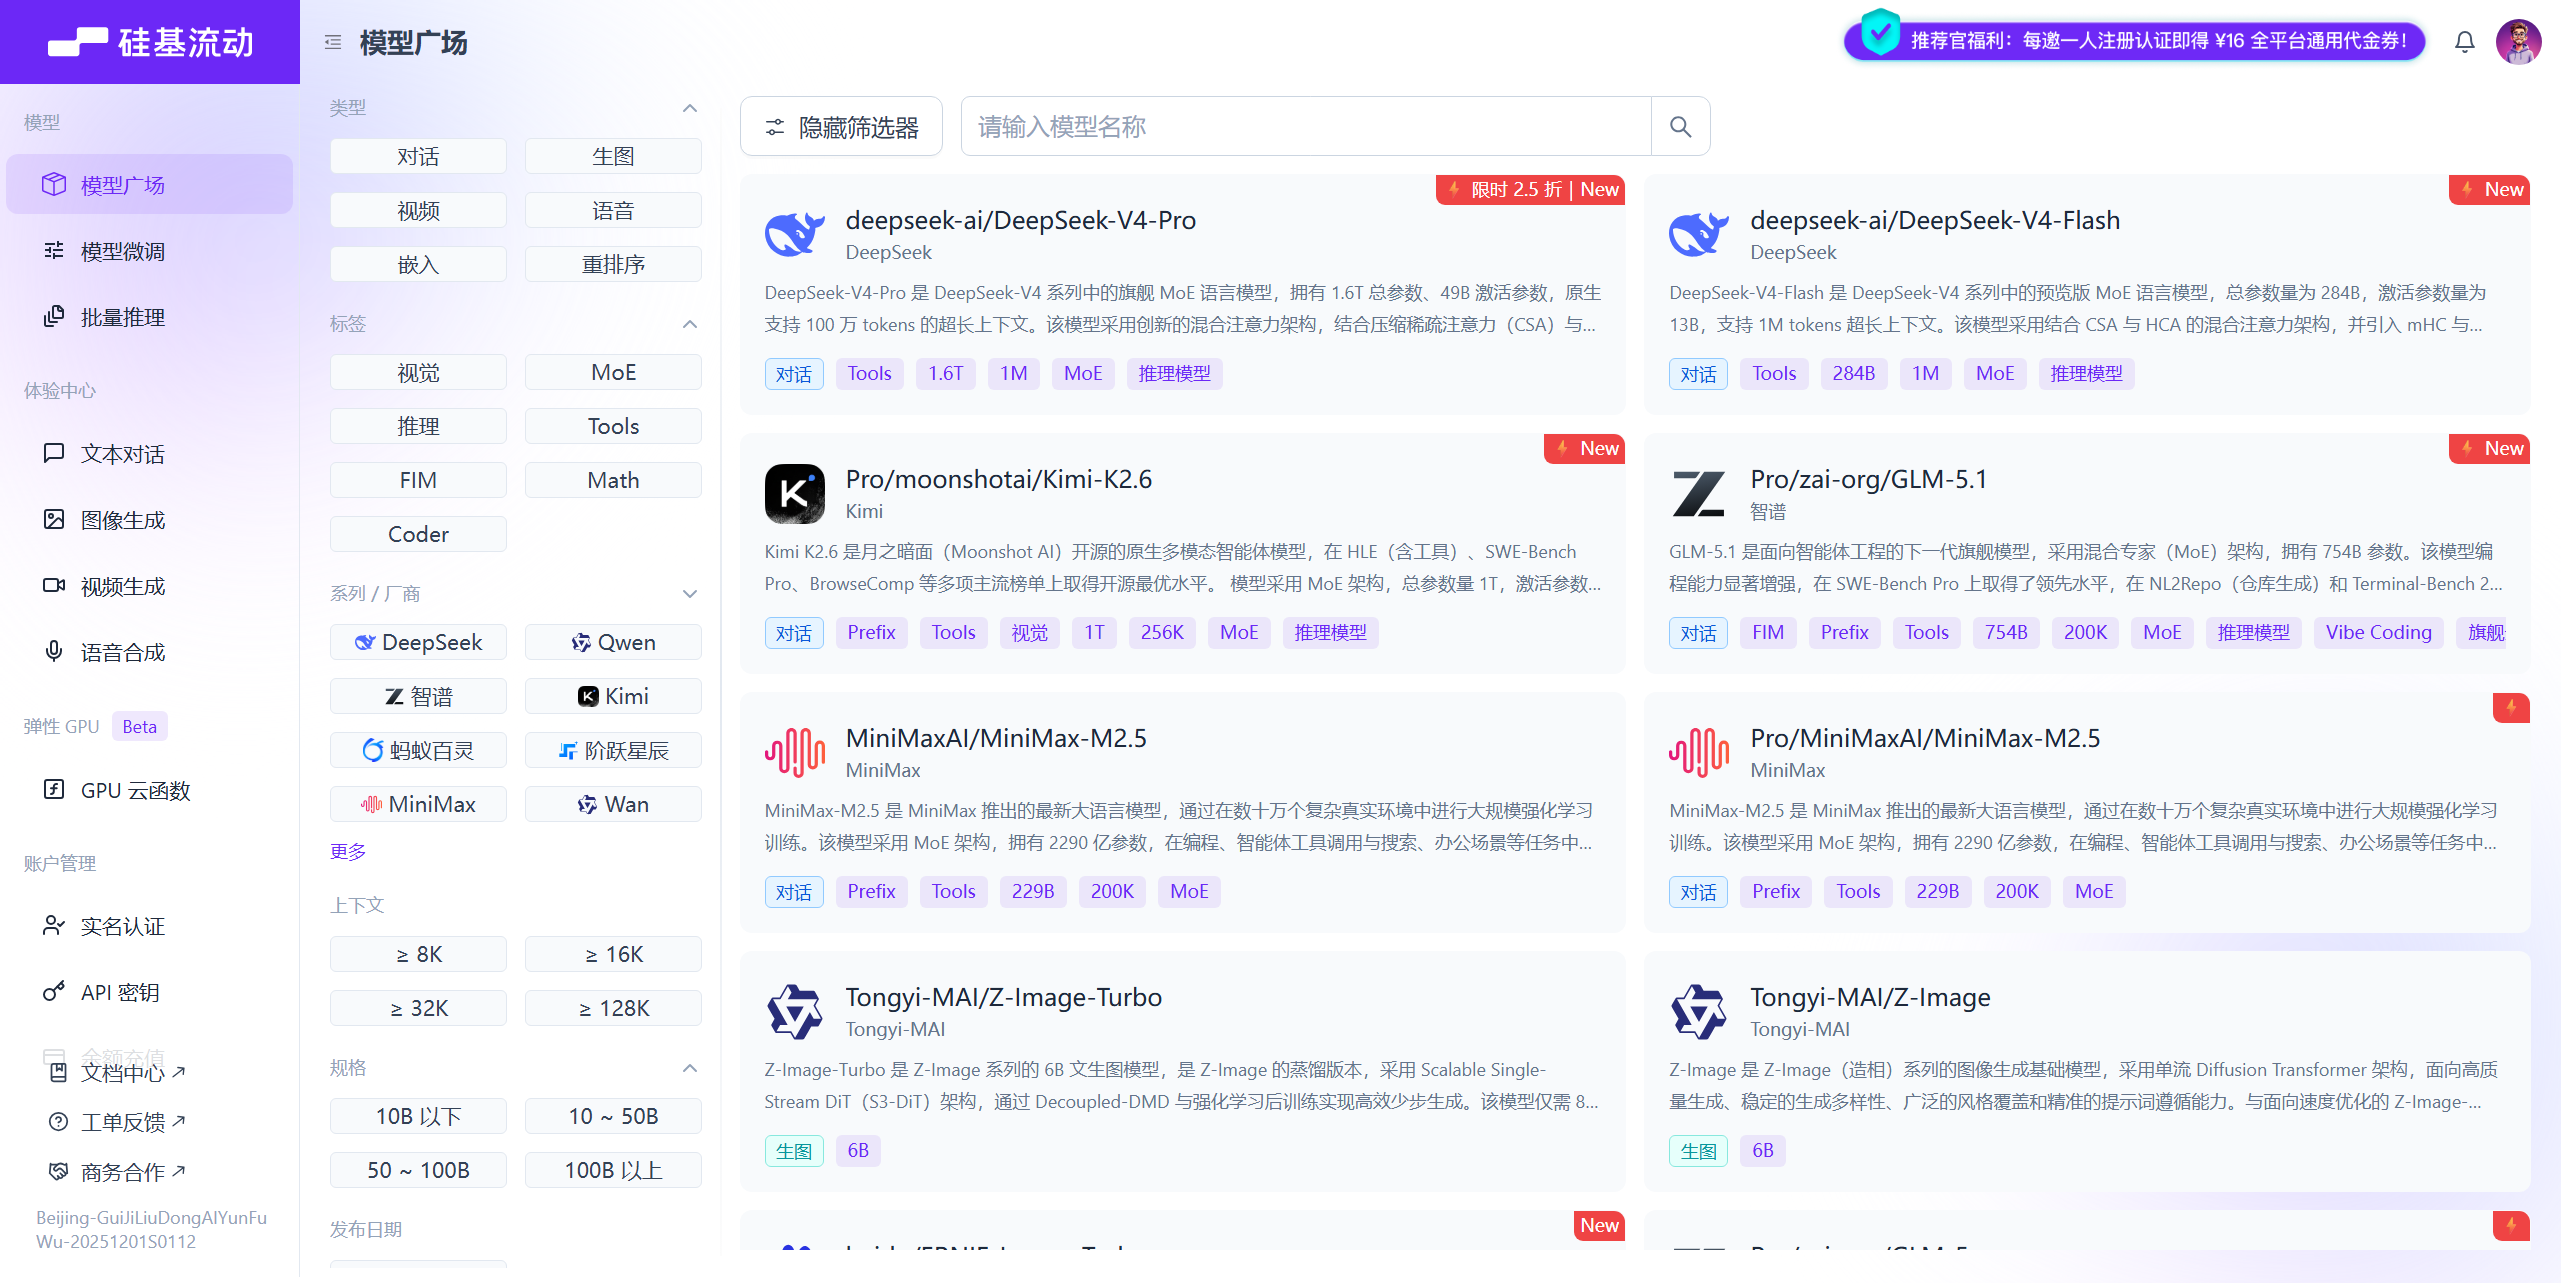Collapse the 类型 filter section
This screenshot has width=2561, height=1283.
tap(690, 108)
